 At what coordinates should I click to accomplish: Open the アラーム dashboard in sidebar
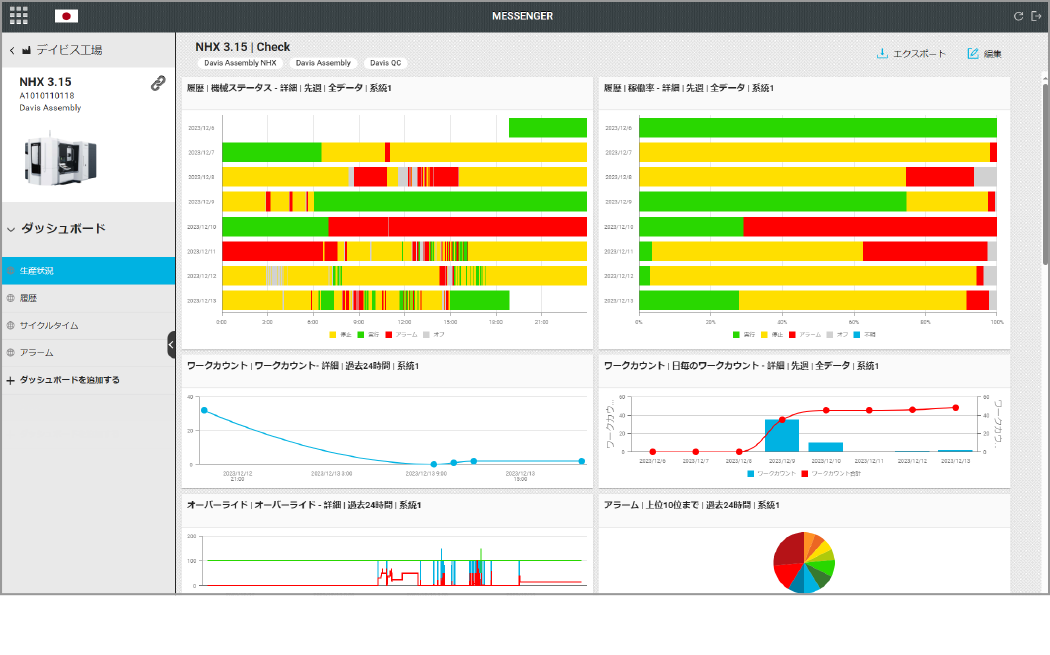point(88,352)
